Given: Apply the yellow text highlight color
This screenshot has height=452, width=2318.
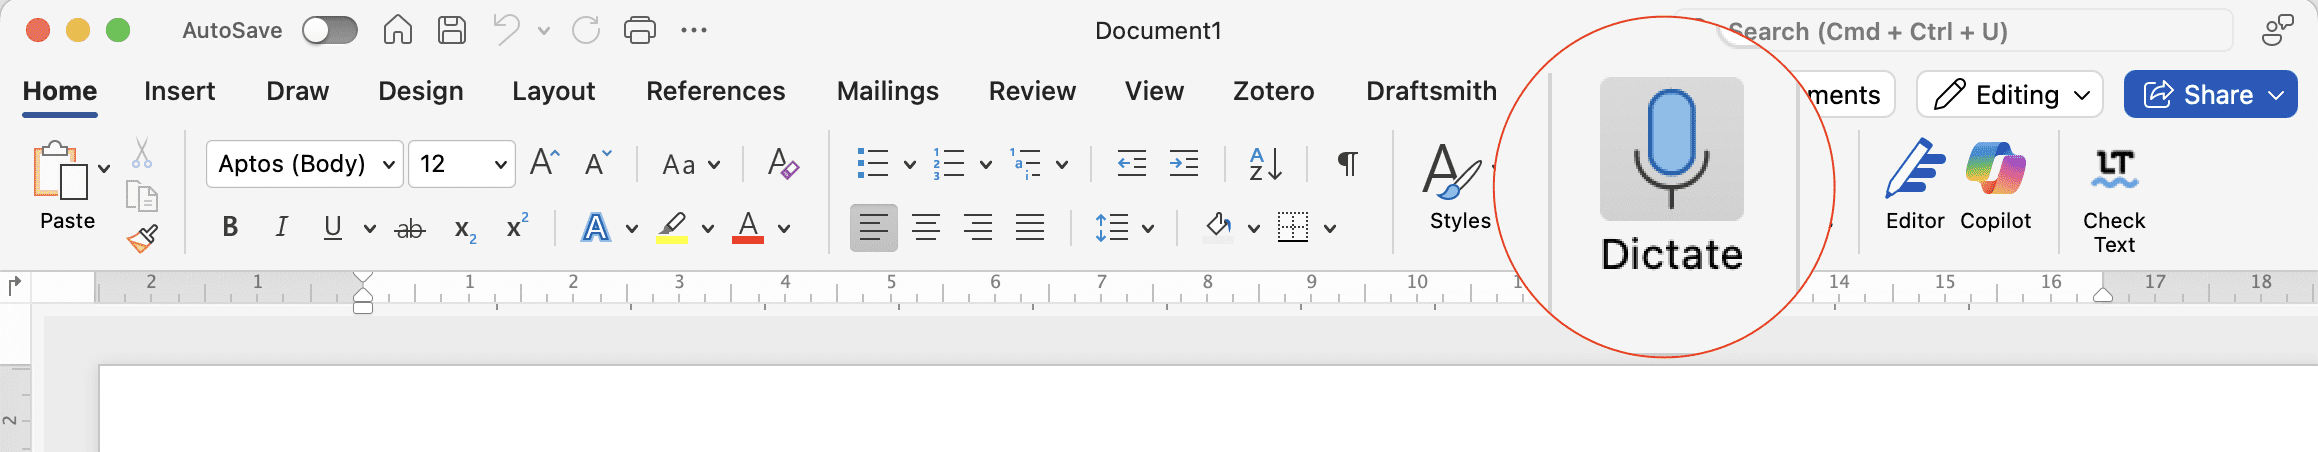Looking at the screenshot, I should coord(672,228).
